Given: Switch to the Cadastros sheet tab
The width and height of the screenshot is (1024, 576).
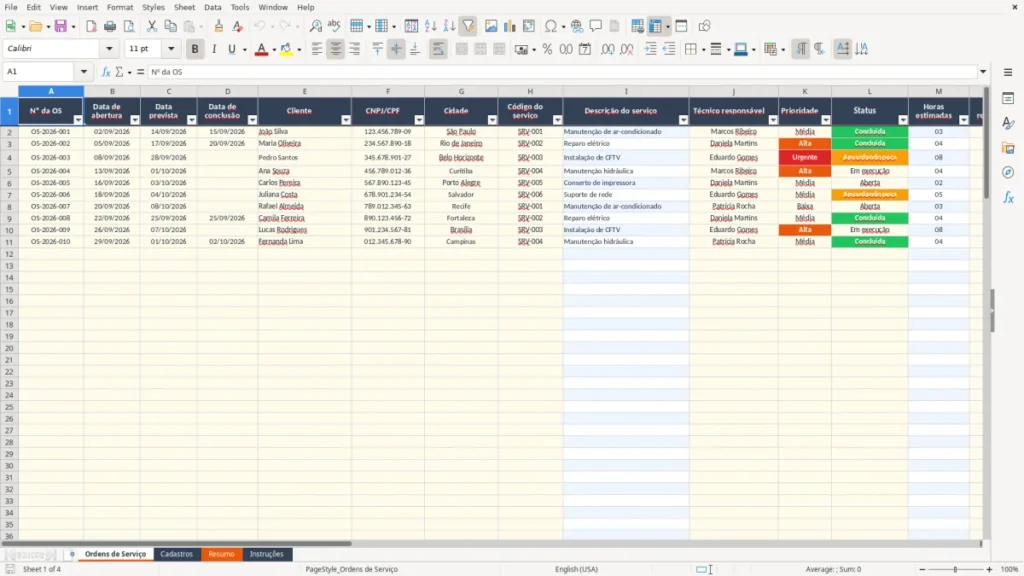Looking at the screenshot, I should click(176, 554).
